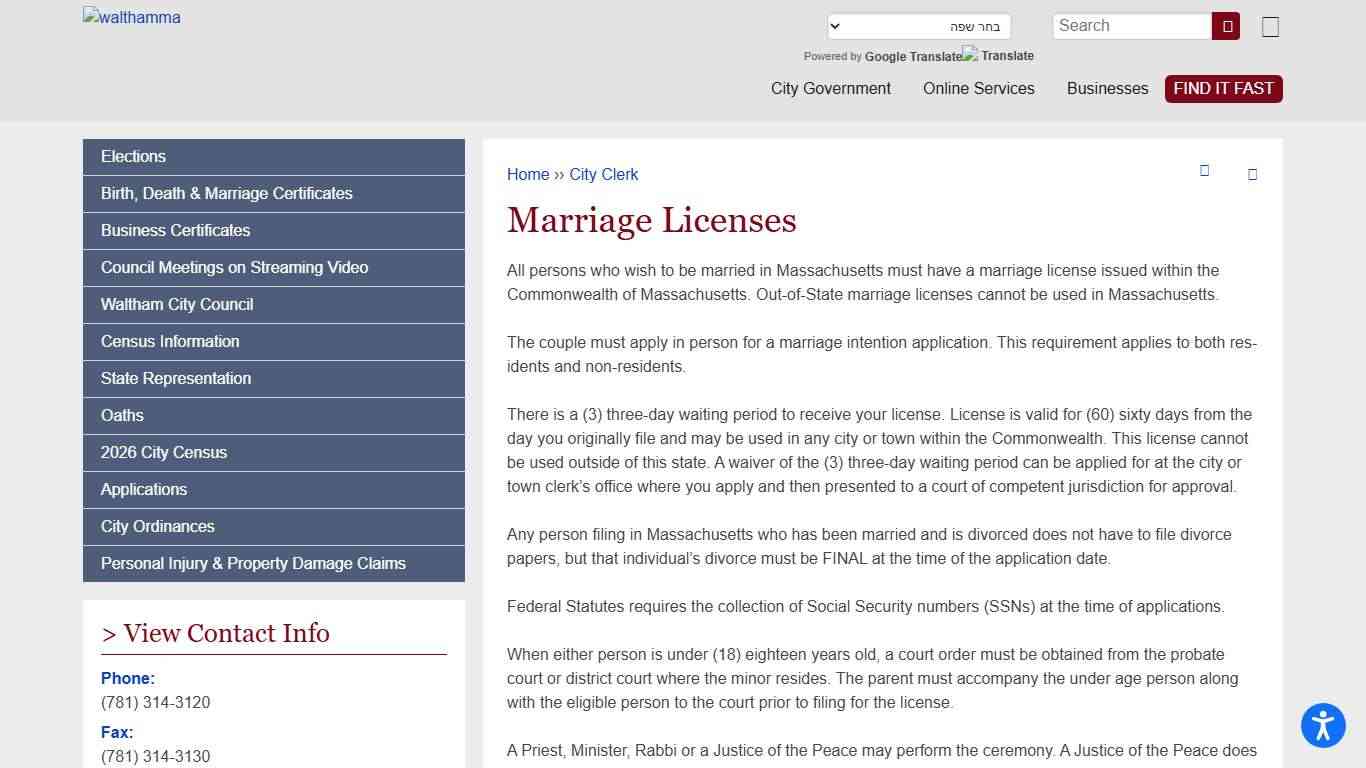
Task: Open the language selection dropdown
Action: tap(918, 25)
